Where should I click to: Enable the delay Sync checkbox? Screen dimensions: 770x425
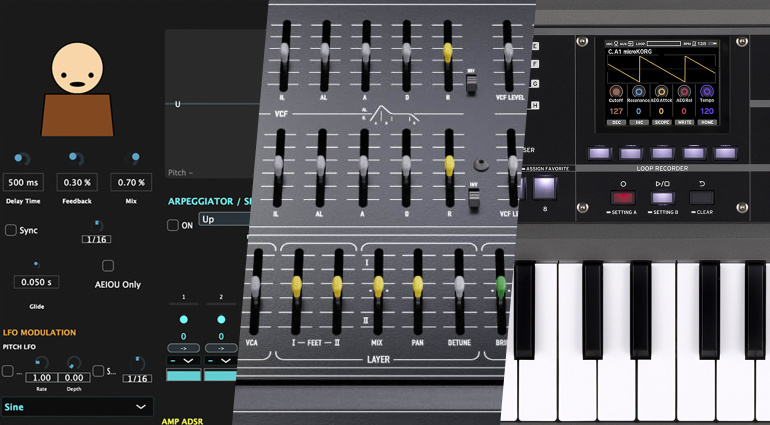pos(11,230)
